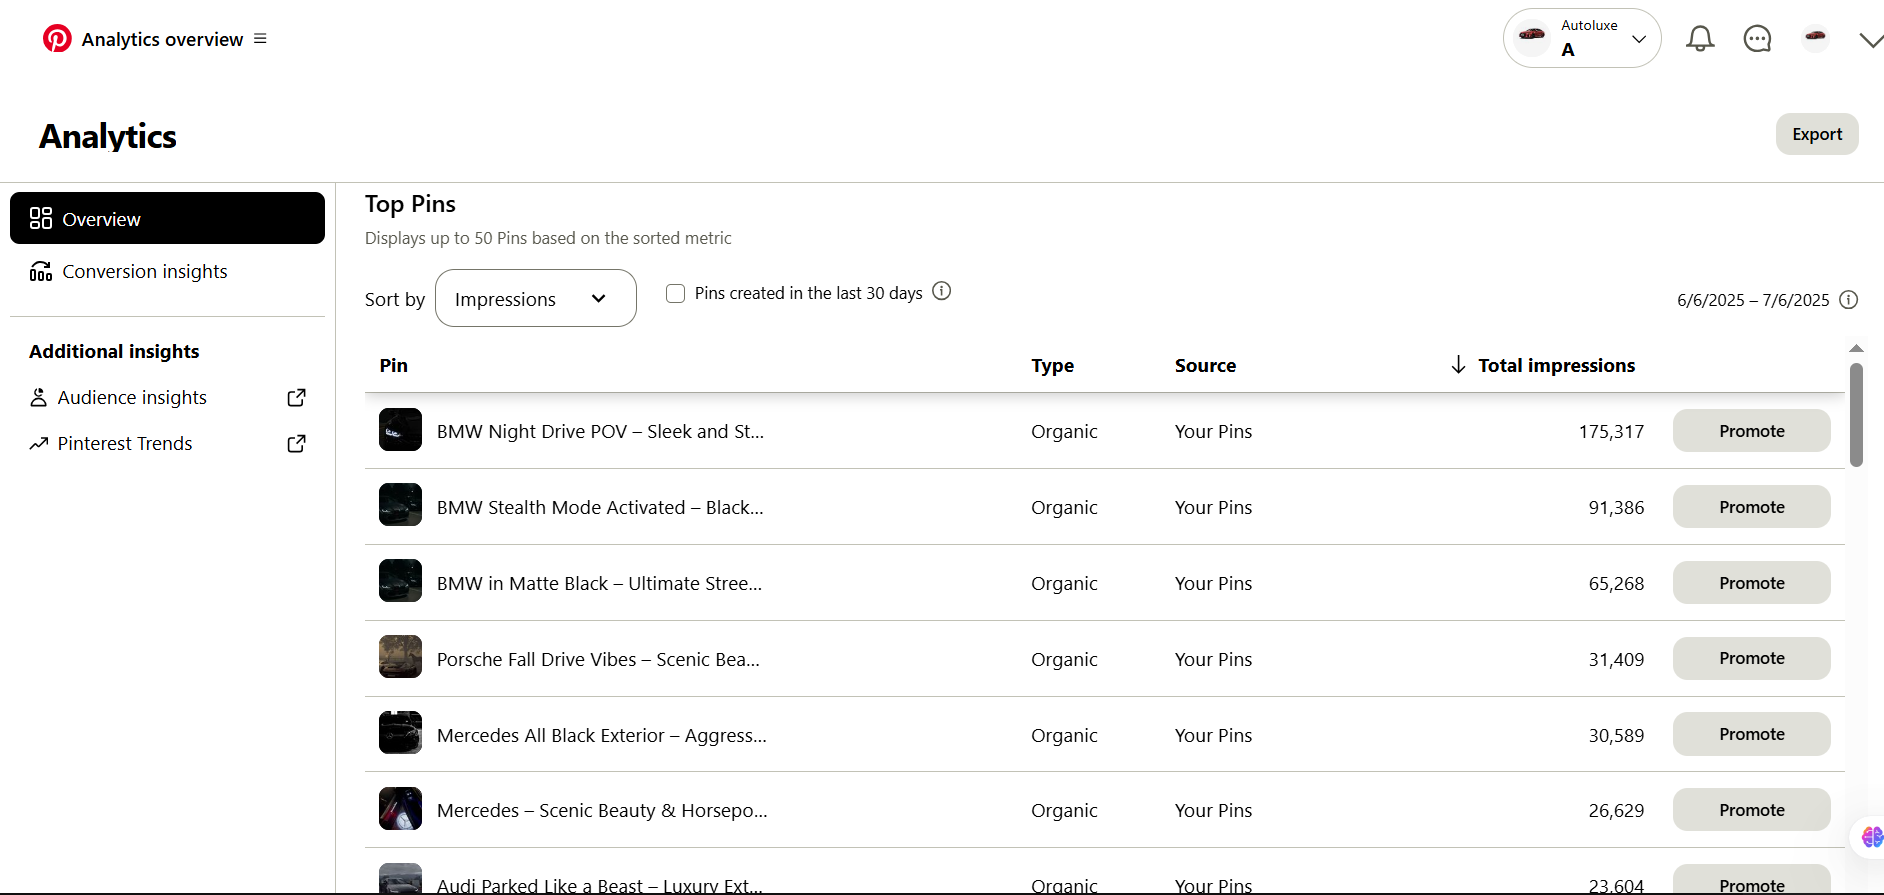Screen dimensions: 1884x895
Task: Promote the BMW Night Drive POV pin
Action: pos(1752,430)
